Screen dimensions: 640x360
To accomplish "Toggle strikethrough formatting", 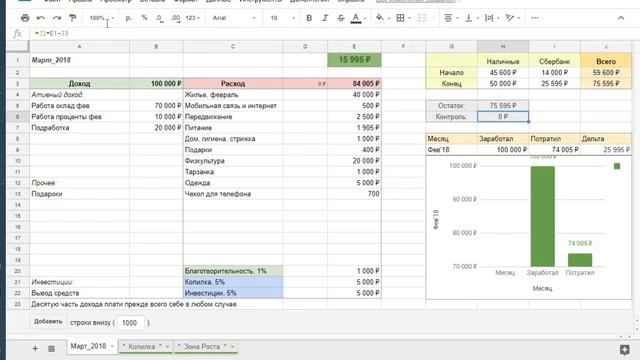I will (x=341, y=18).
